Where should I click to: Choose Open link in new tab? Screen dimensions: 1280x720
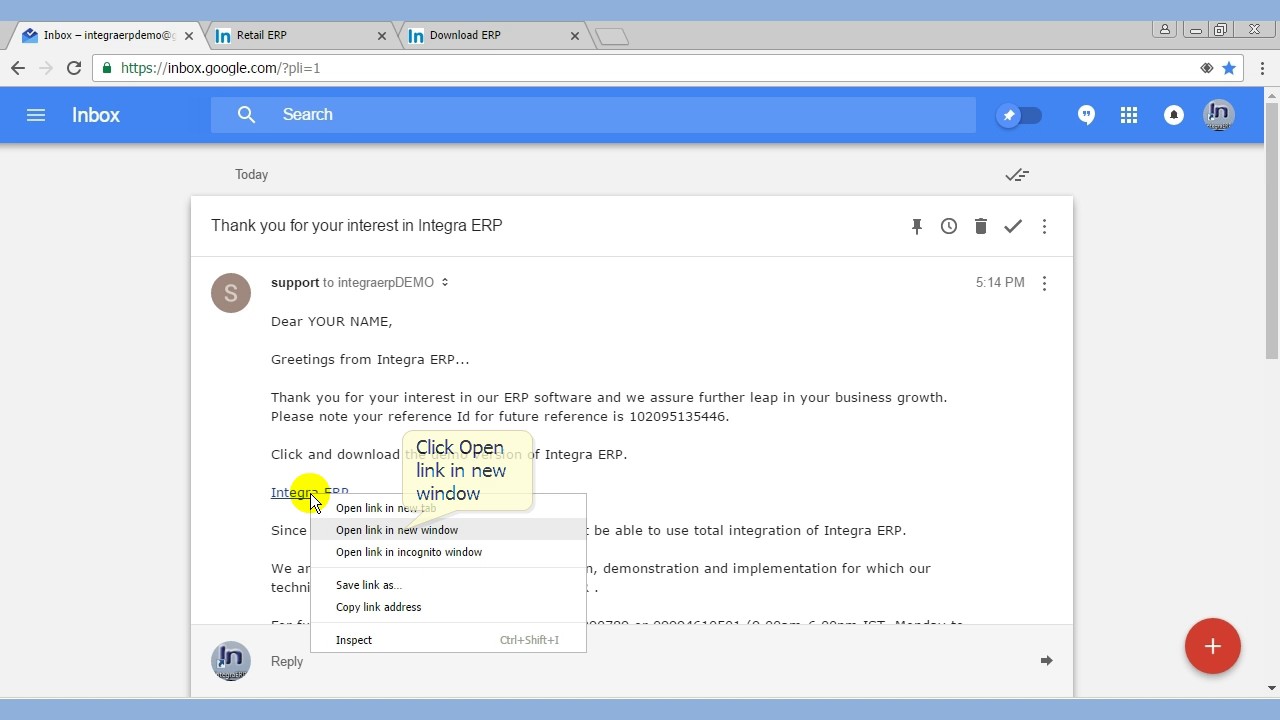448,508
